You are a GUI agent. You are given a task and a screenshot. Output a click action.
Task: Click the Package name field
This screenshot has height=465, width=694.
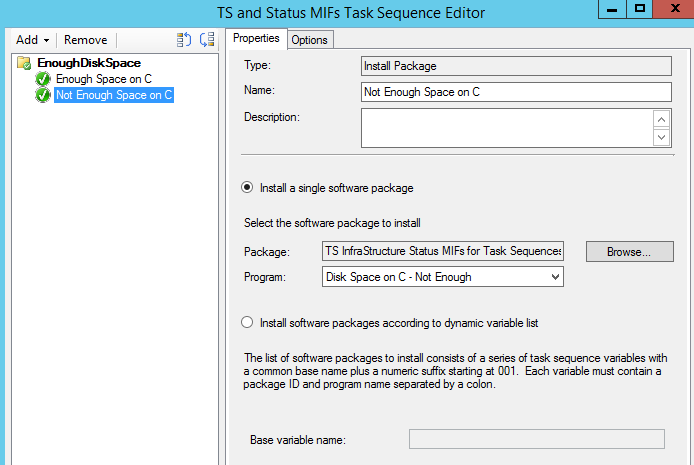443,251
